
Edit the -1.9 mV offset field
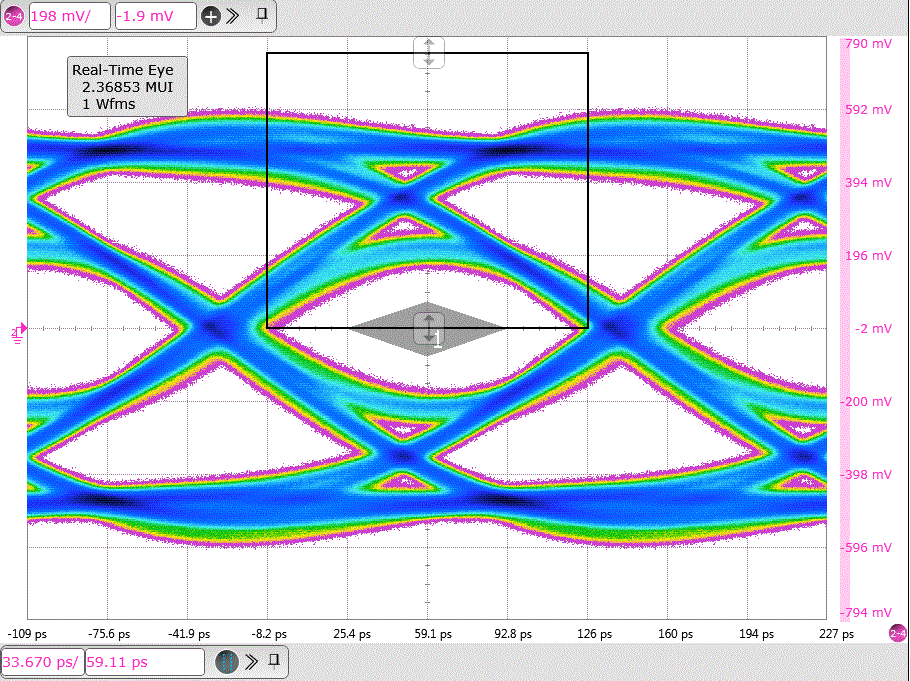point(155,16)
